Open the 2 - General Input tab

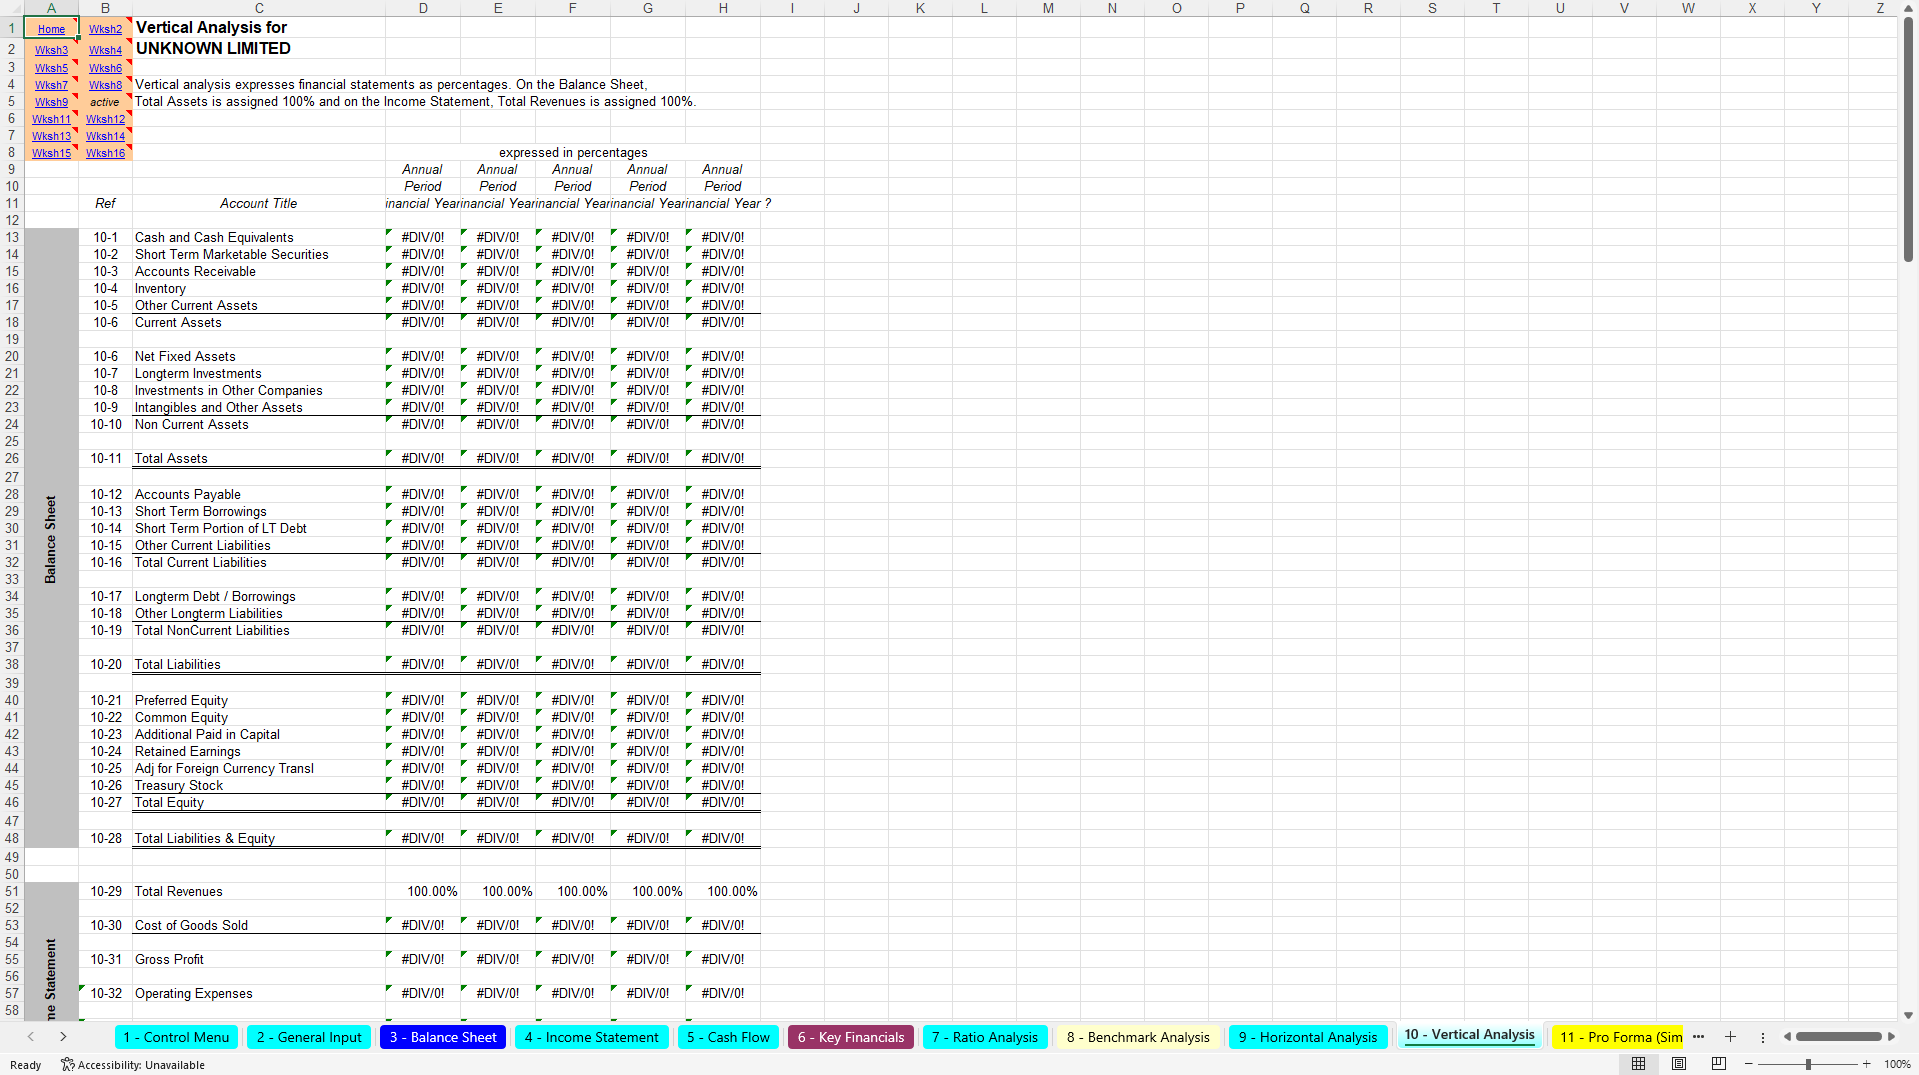pyautogui.click(x=309, y=1037)
